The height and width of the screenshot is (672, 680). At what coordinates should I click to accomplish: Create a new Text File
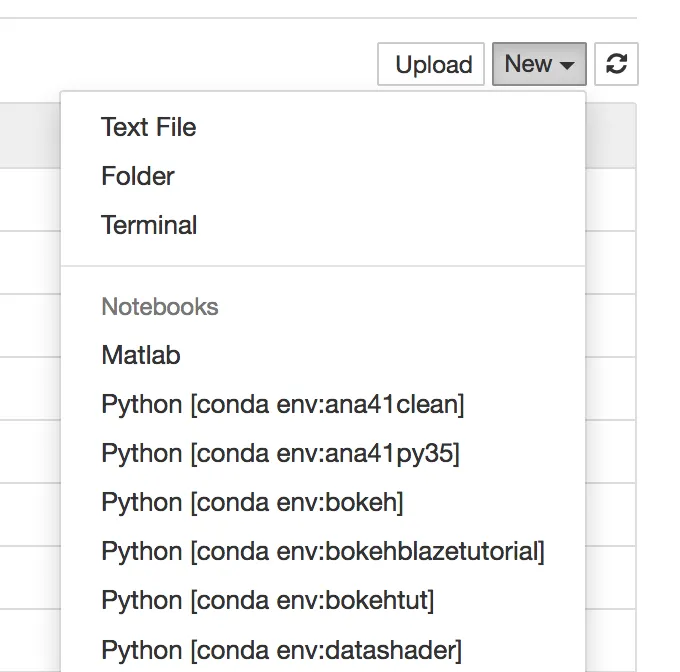[x=148, y=127]
